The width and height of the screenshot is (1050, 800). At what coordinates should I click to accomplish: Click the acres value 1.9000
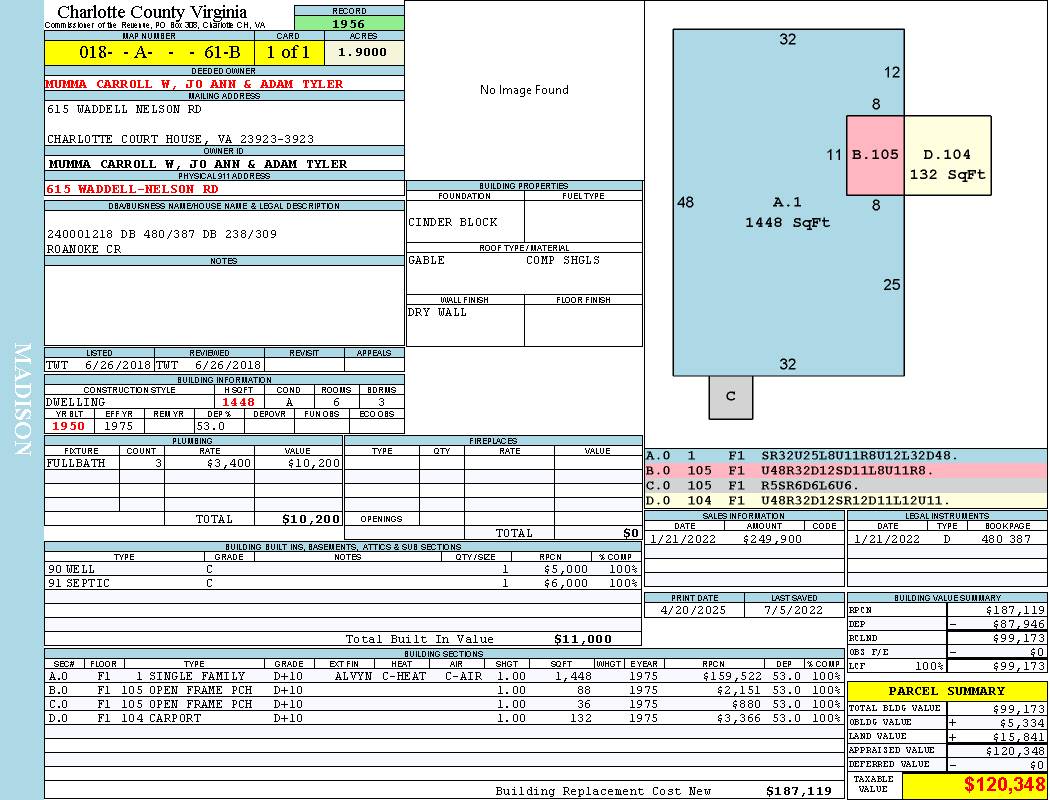click(x=363, y=52)
